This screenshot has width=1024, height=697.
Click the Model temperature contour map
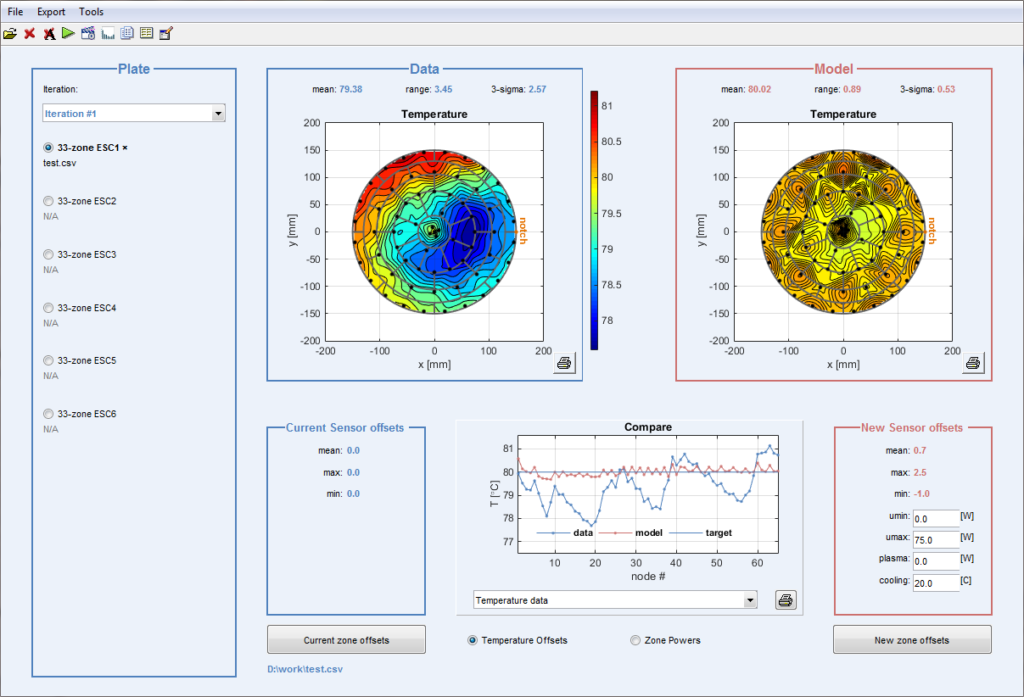[x=843, y=231]
